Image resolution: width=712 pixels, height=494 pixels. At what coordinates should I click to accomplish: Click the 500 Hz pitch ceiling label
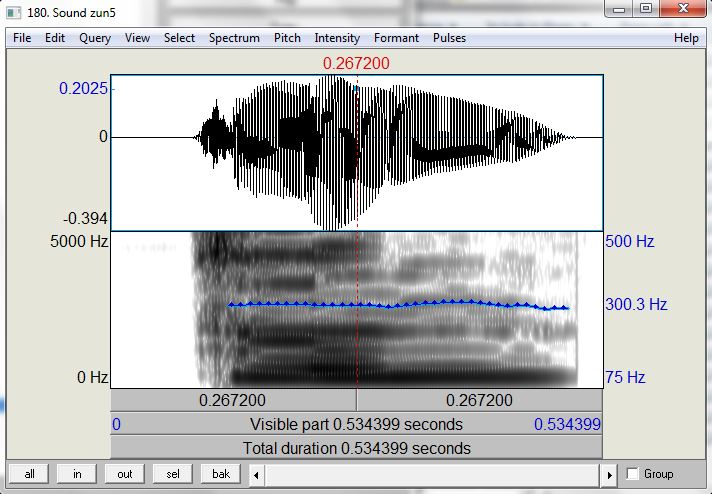(x=630, y=241)
